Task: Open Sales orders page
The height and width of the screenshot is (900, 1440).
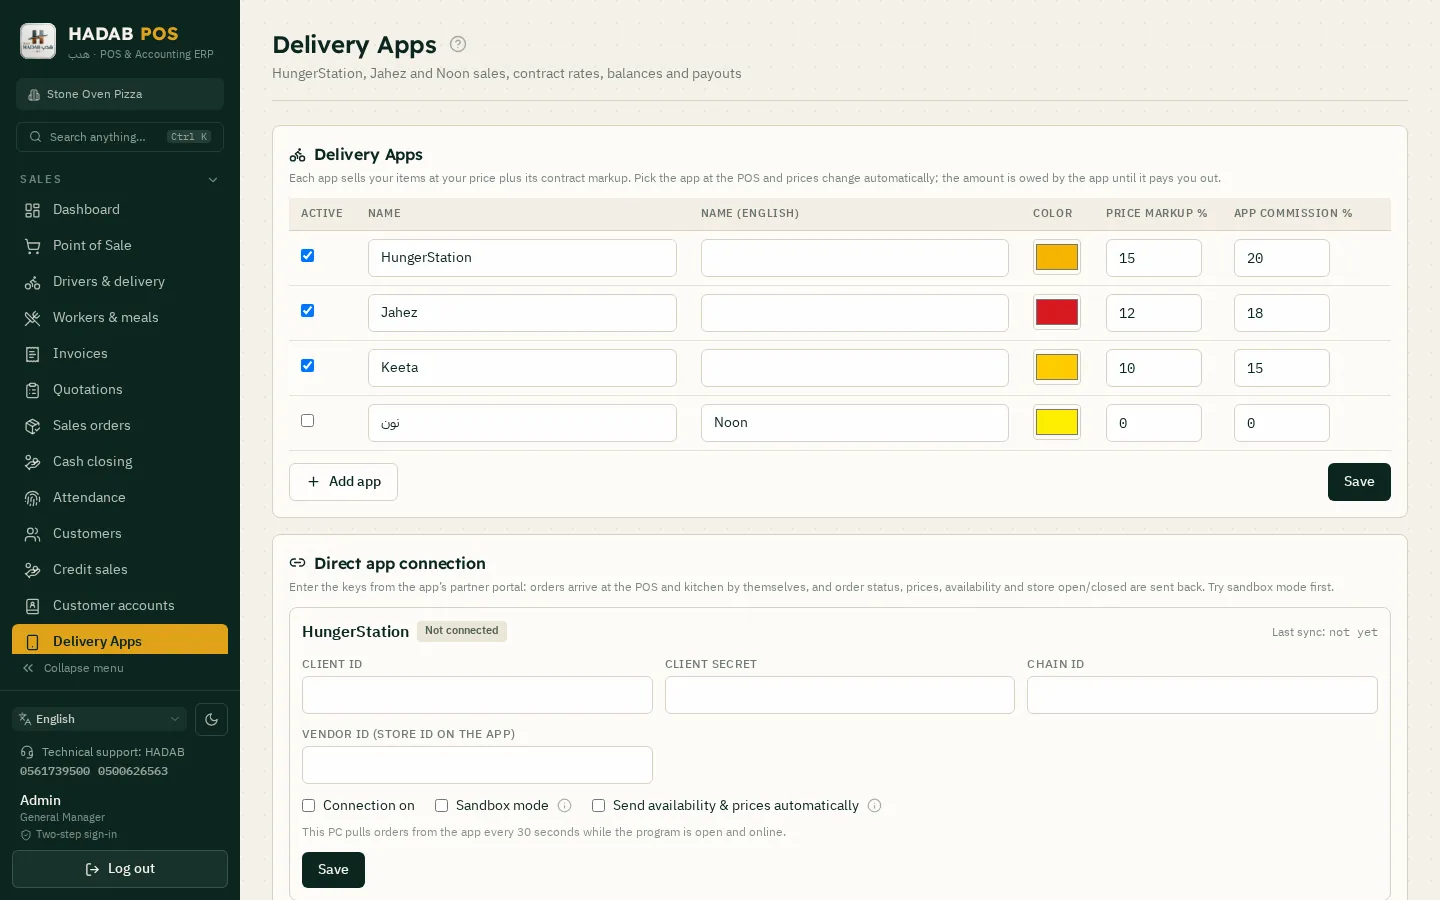Action: click(x=120, y=426)
